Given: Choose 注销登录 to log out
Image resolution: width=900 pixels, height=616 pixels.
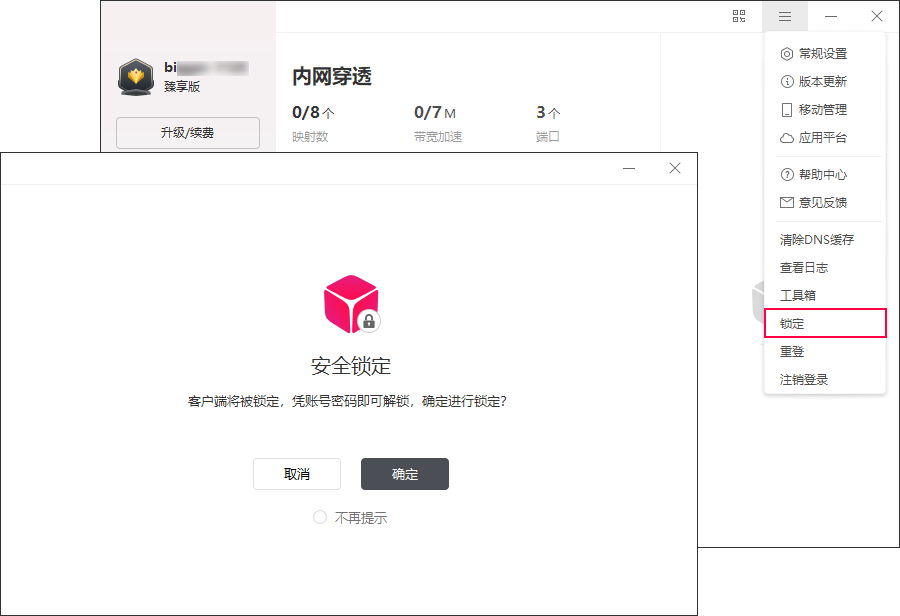Looking at the screenshot, I should pos(804,380).
